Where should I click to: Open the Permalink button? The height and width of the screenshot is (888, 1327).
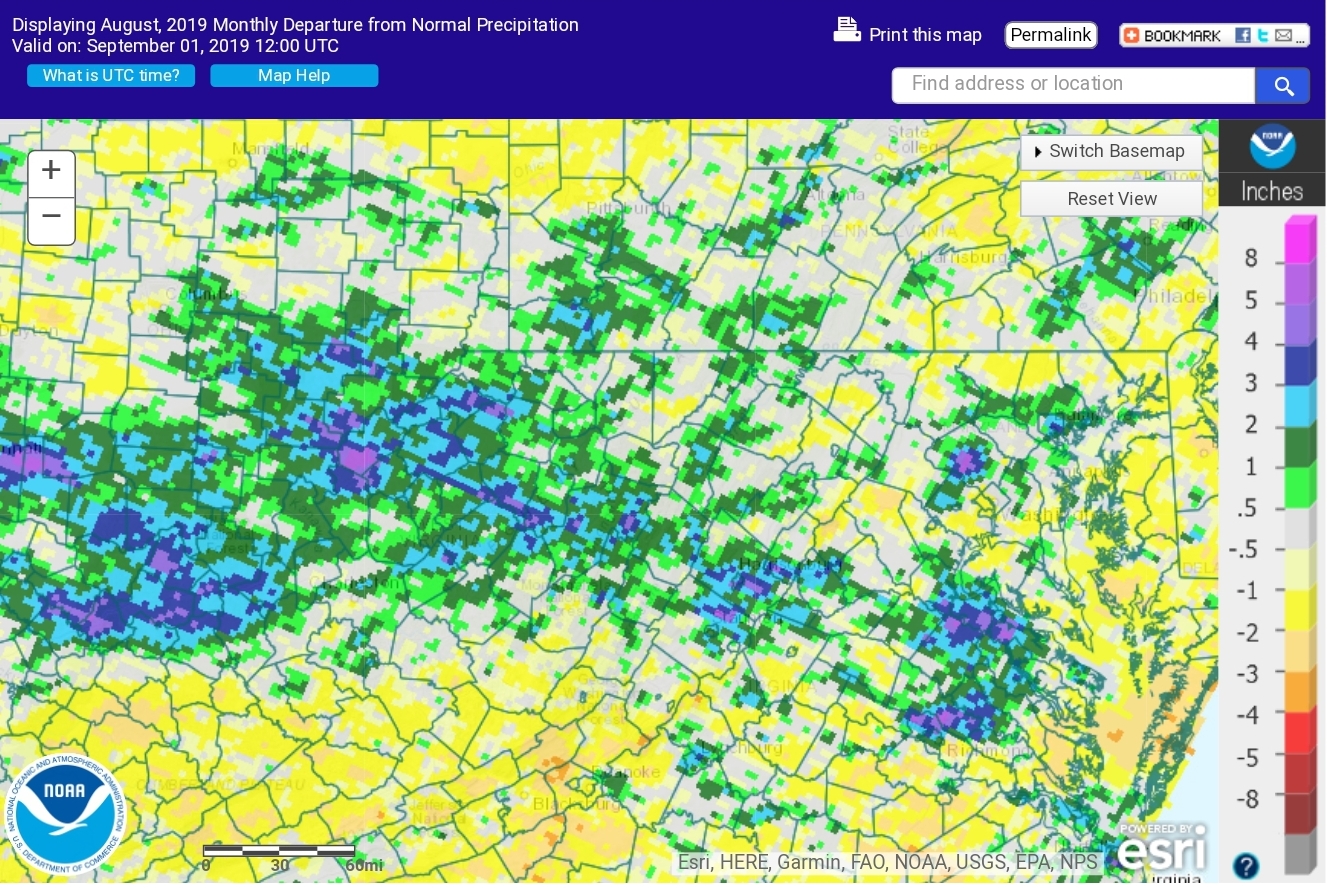coord(1050,35)
